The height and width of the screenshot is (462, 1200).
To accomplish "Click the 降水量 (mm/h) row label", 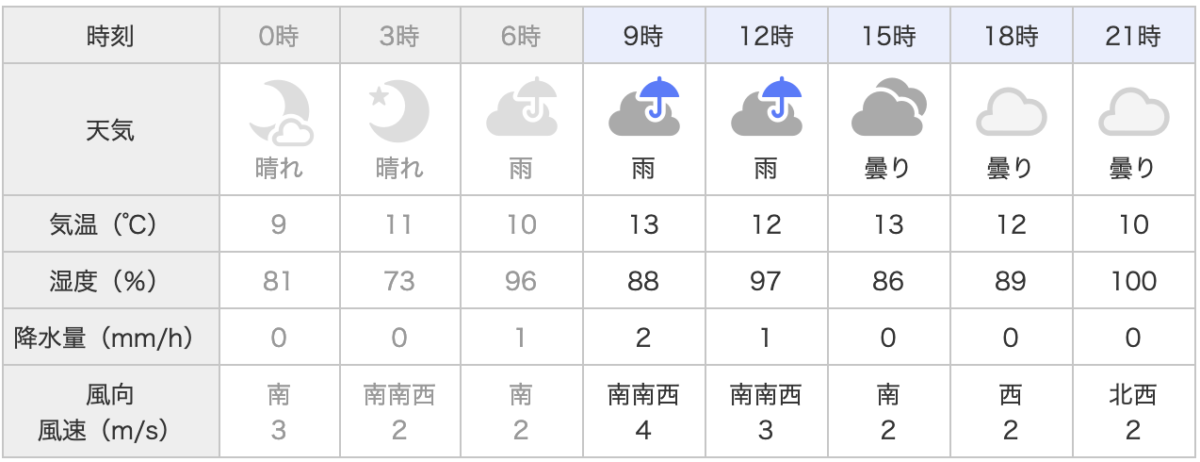I will click(110, 338).
